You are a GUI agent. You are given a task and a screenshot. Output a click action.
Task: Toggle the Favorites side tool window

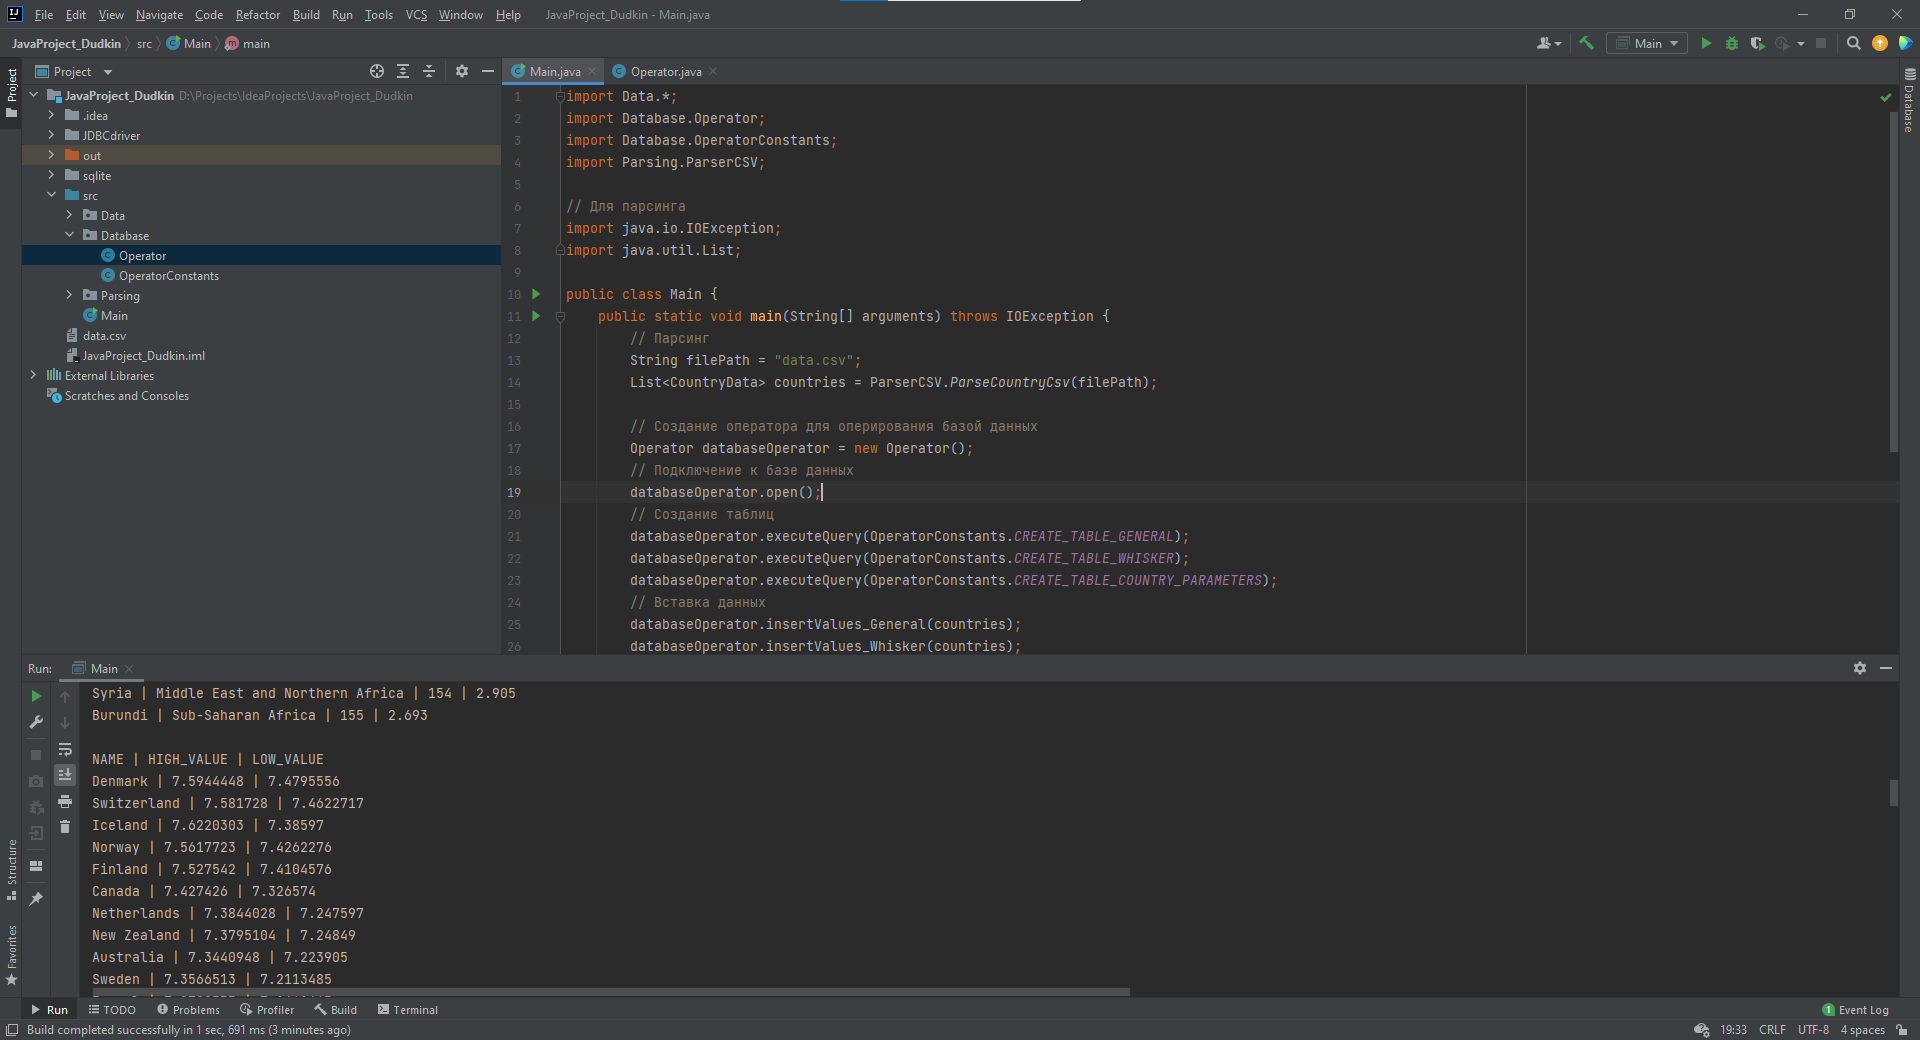tap(11, 955)
